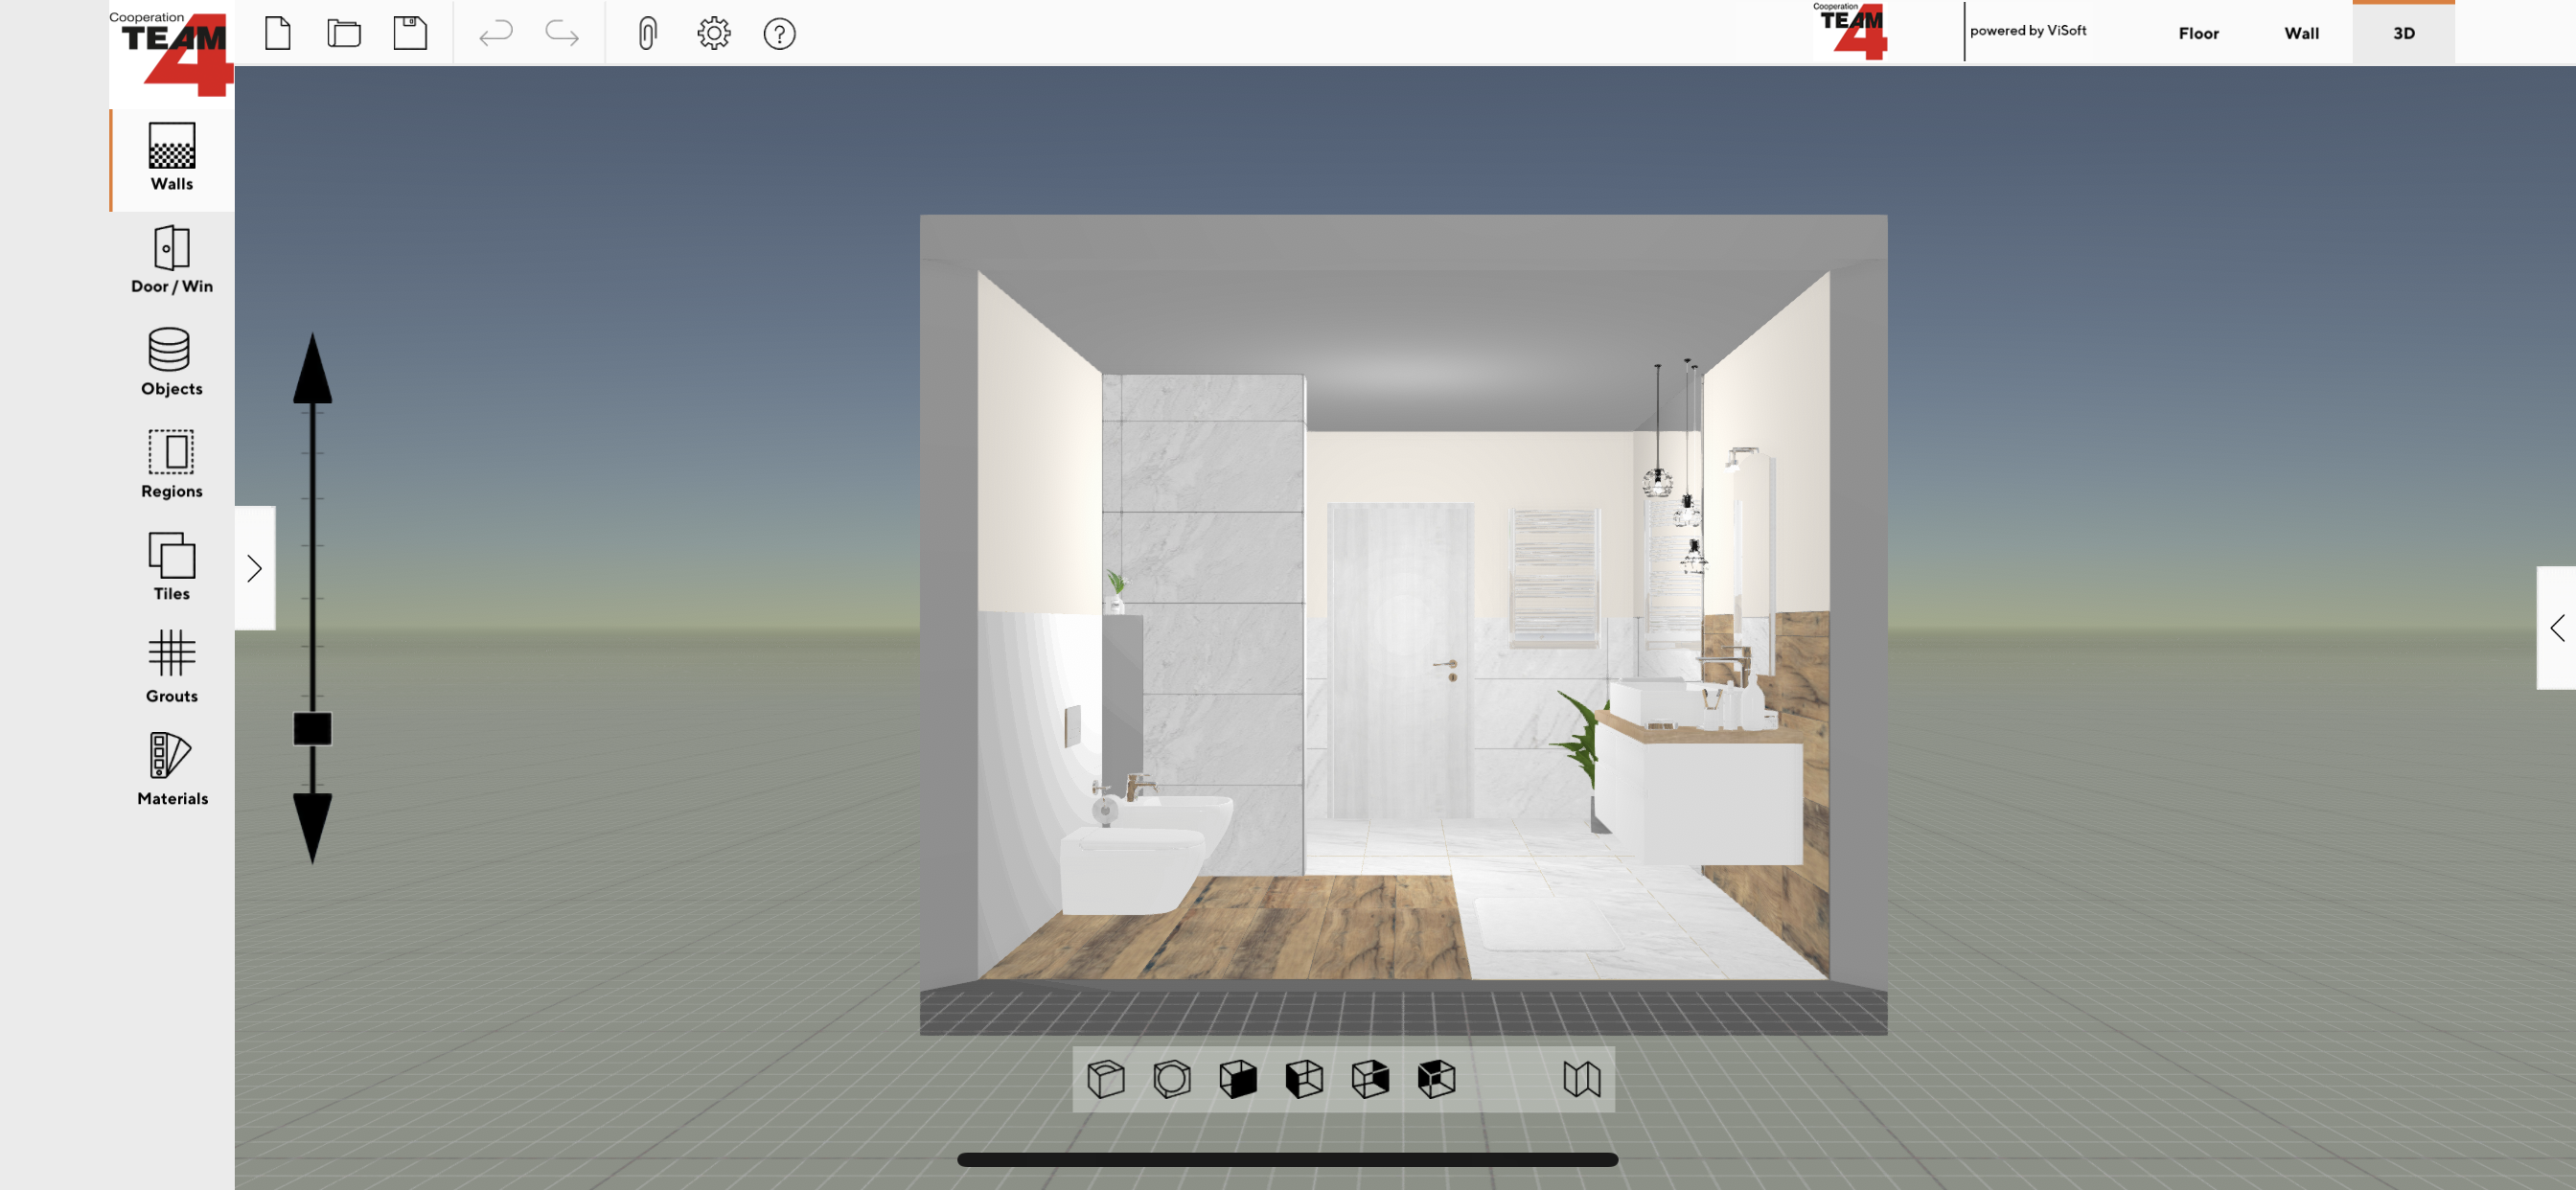Click the powered by ViSoft link
Viewport: 2576px width, 1190px height.
[2028, 31]
